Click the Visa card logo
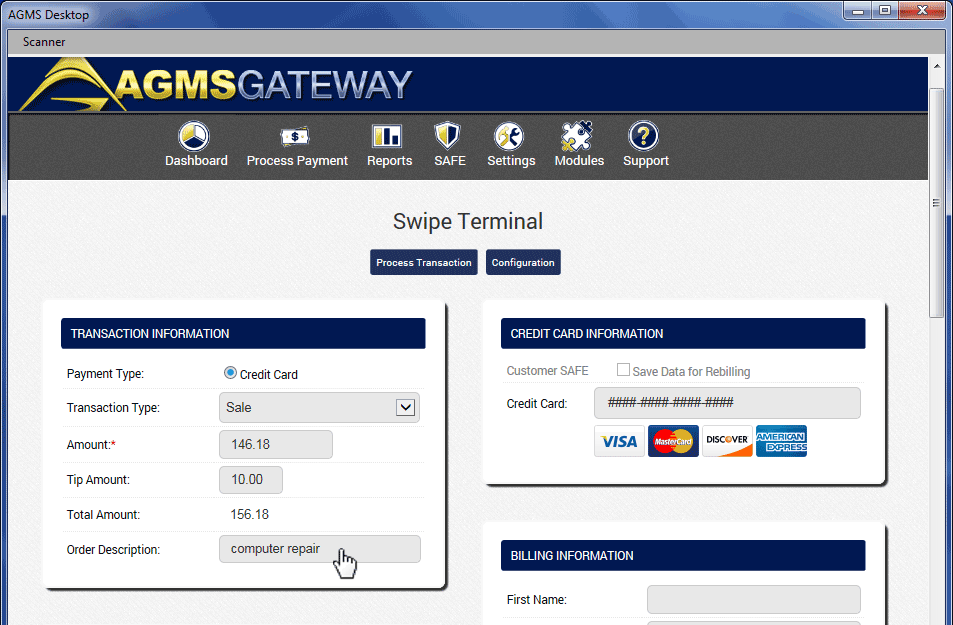Screen dimensions: 953x625 (x=619, y=441)
